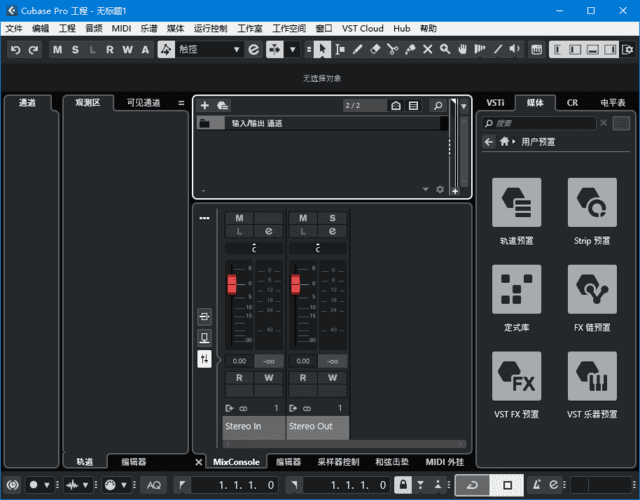Open audio record mode waveform dropdown

click(85, 485)
